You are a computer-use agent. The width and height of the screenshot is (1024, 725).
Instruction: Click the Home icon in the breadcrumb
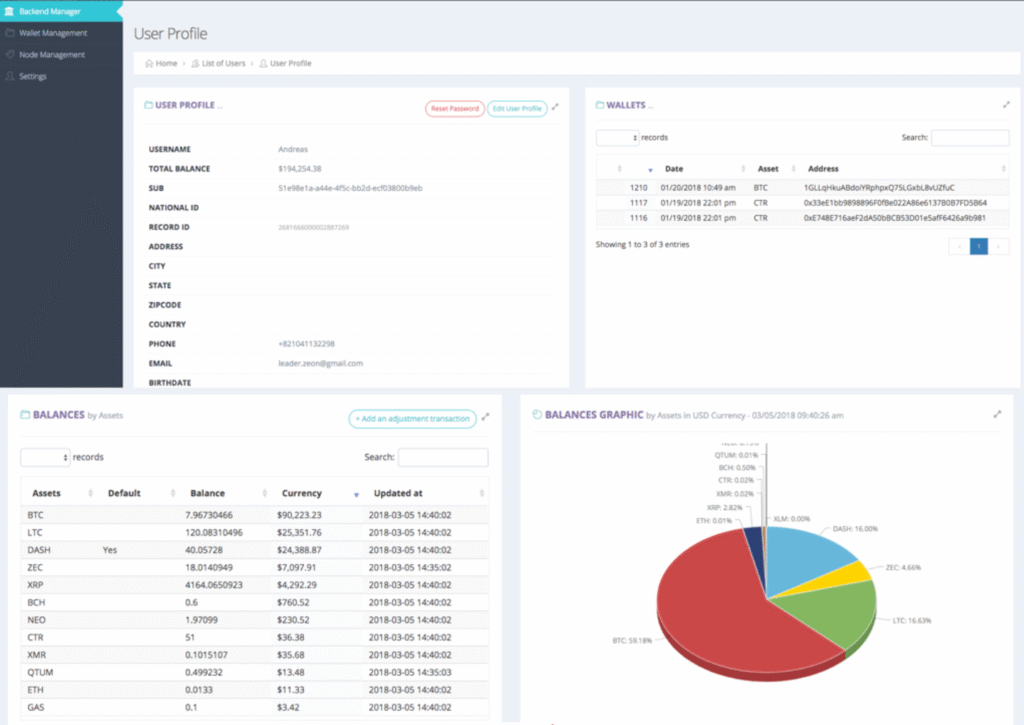148,63
